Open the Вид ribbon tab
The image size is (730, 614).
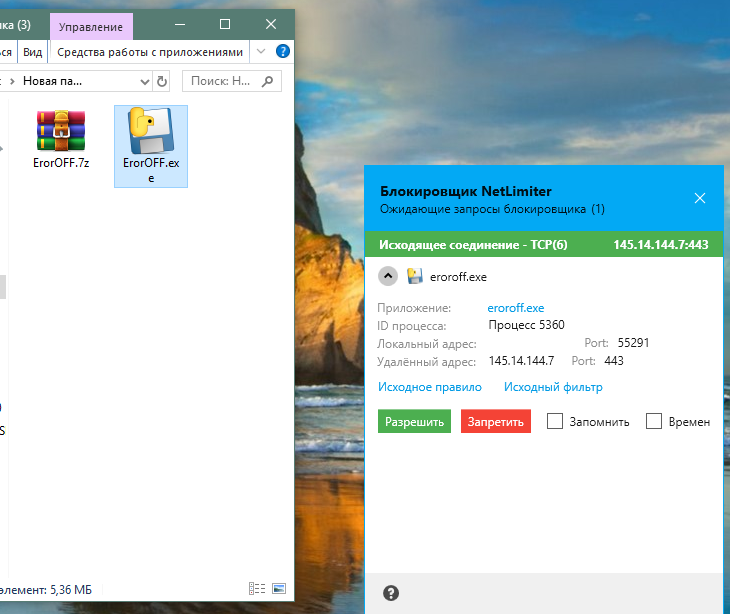[33, 52]
